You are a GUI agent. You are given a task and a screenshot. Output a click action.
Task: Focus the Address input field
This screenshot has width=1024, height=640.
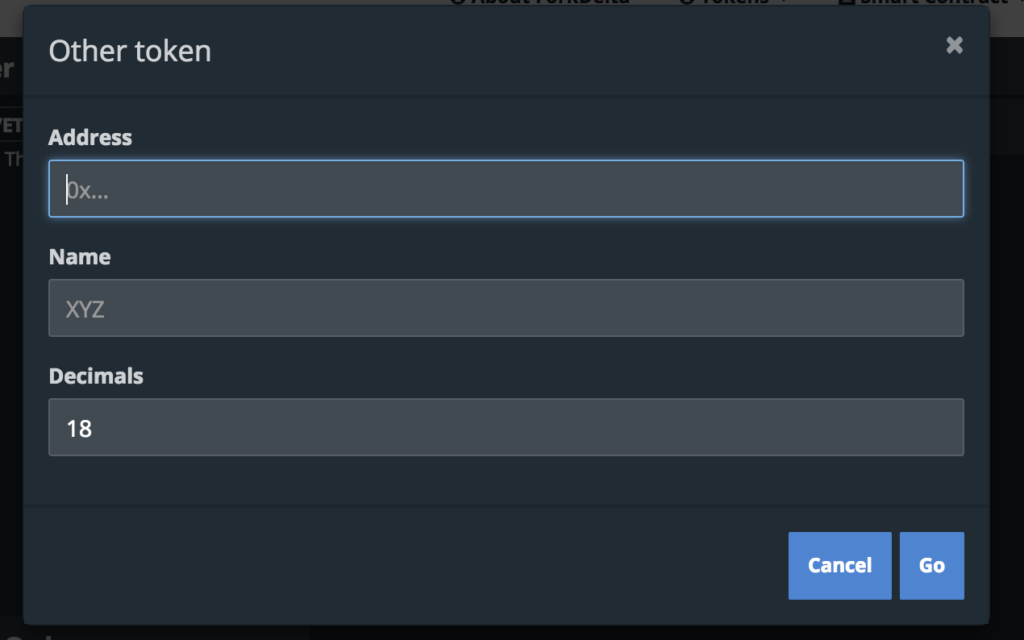tap(506, 189)
